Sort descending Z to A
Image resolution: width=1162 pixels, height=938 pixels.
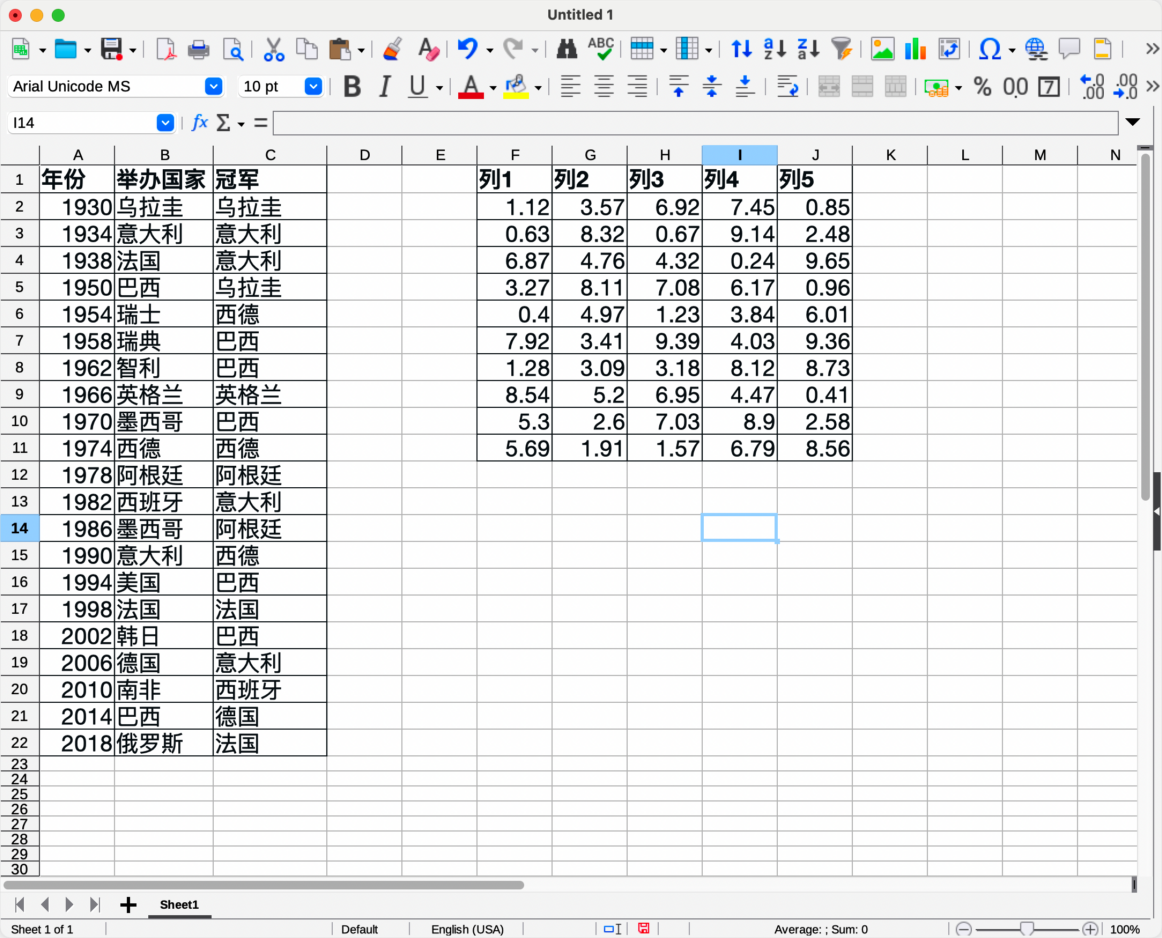(809, 50)
